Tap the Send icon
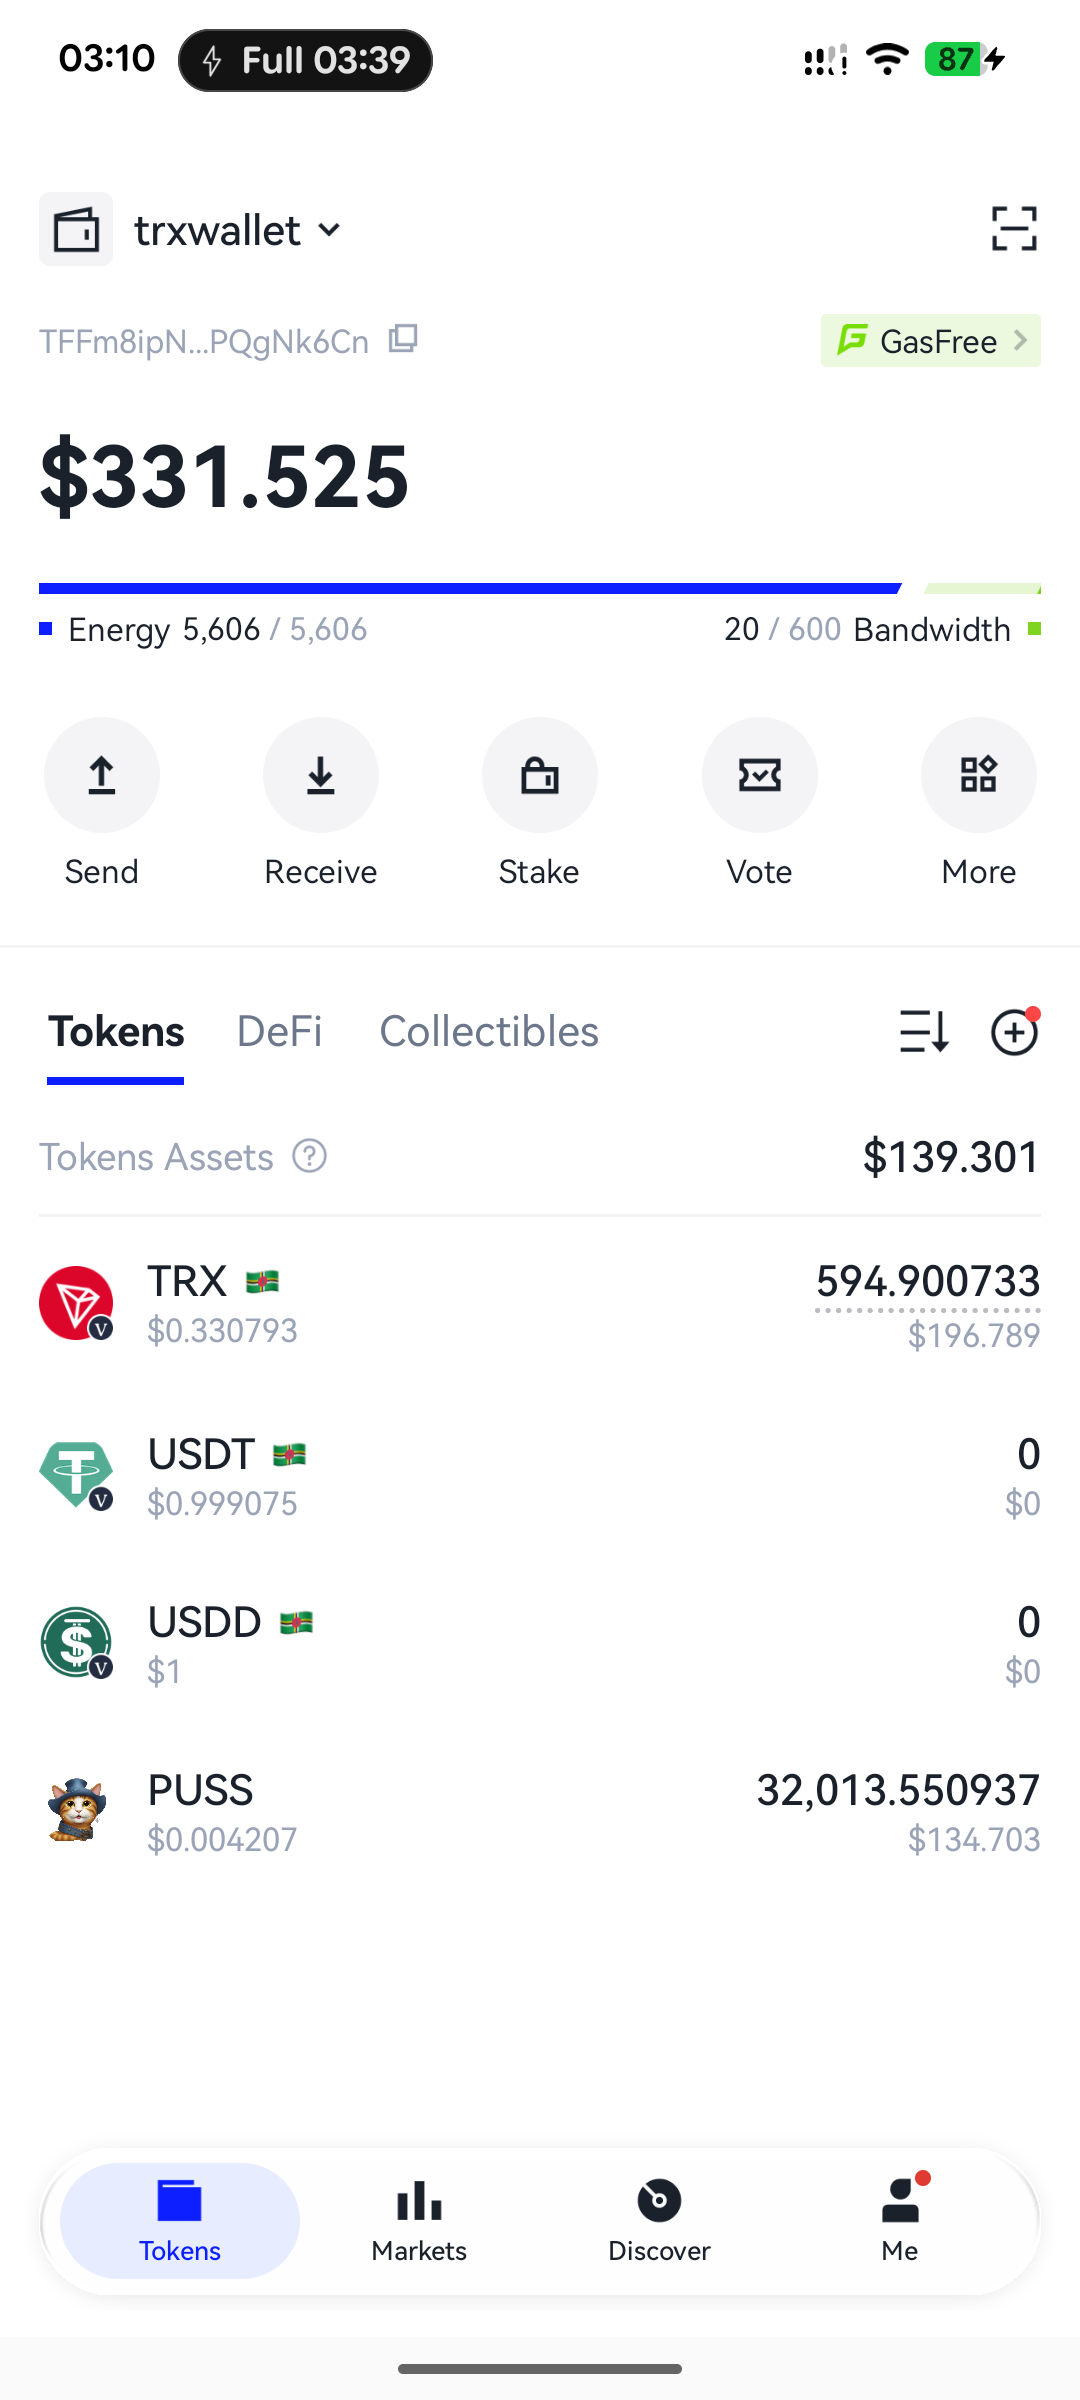The image size is (1080, 2400). [x=101, y=775]
